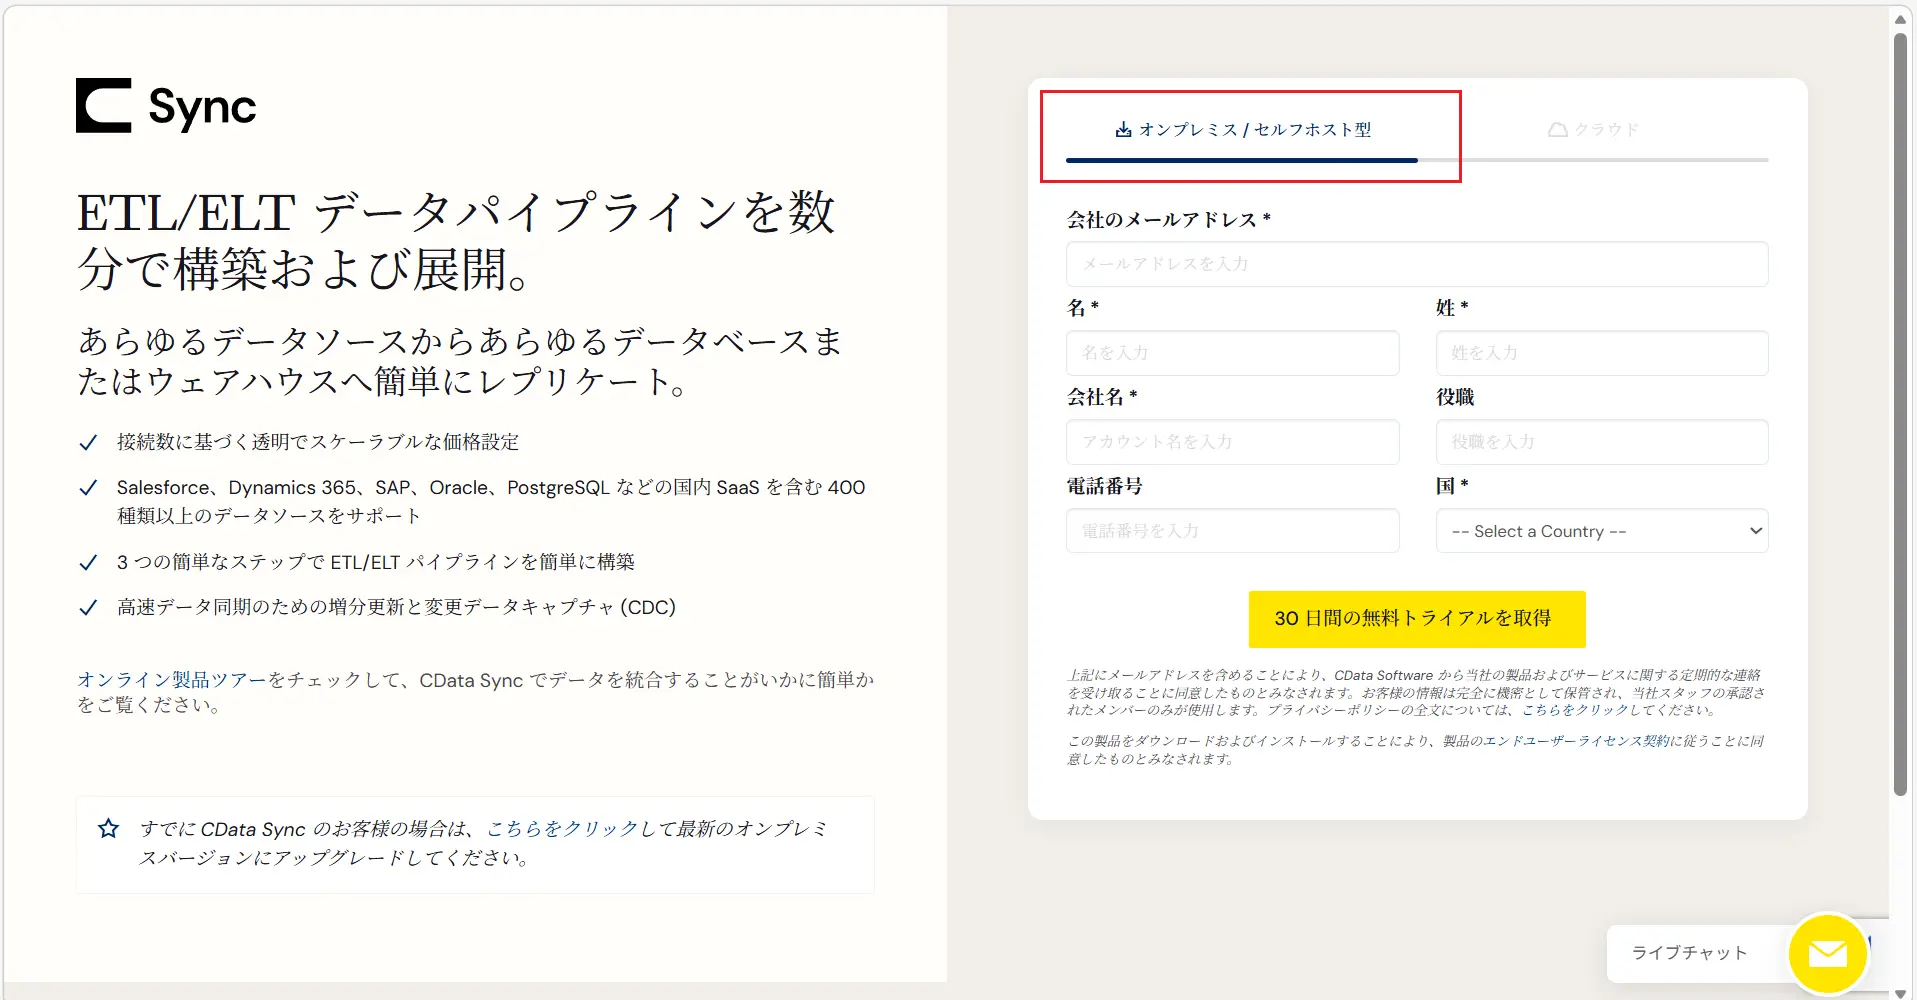Select the オンプレミス / セルフホスト型 tab
This screenshot has height=1000, width=1917.
(1242, 130)
